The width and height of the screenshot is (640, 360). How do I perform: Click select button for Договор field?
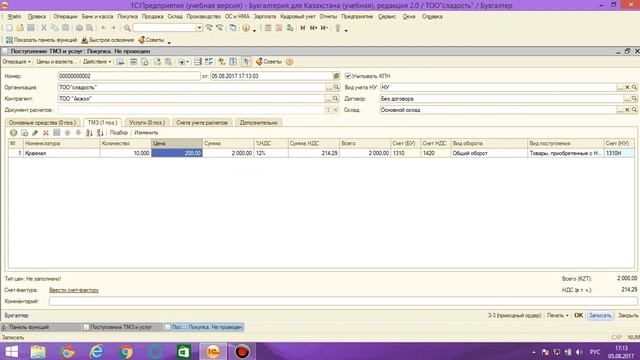click(x=627, y=99)
